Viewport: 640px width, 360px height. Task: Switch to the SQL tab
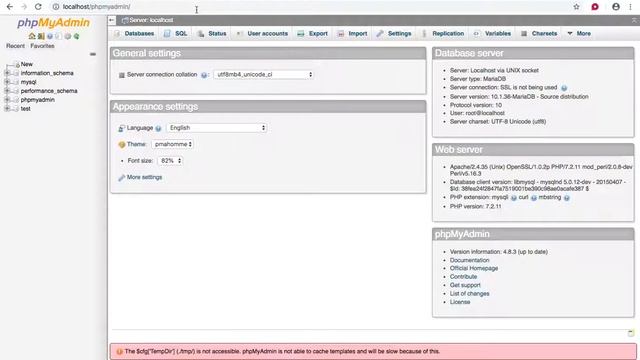[x=176, y=33]
